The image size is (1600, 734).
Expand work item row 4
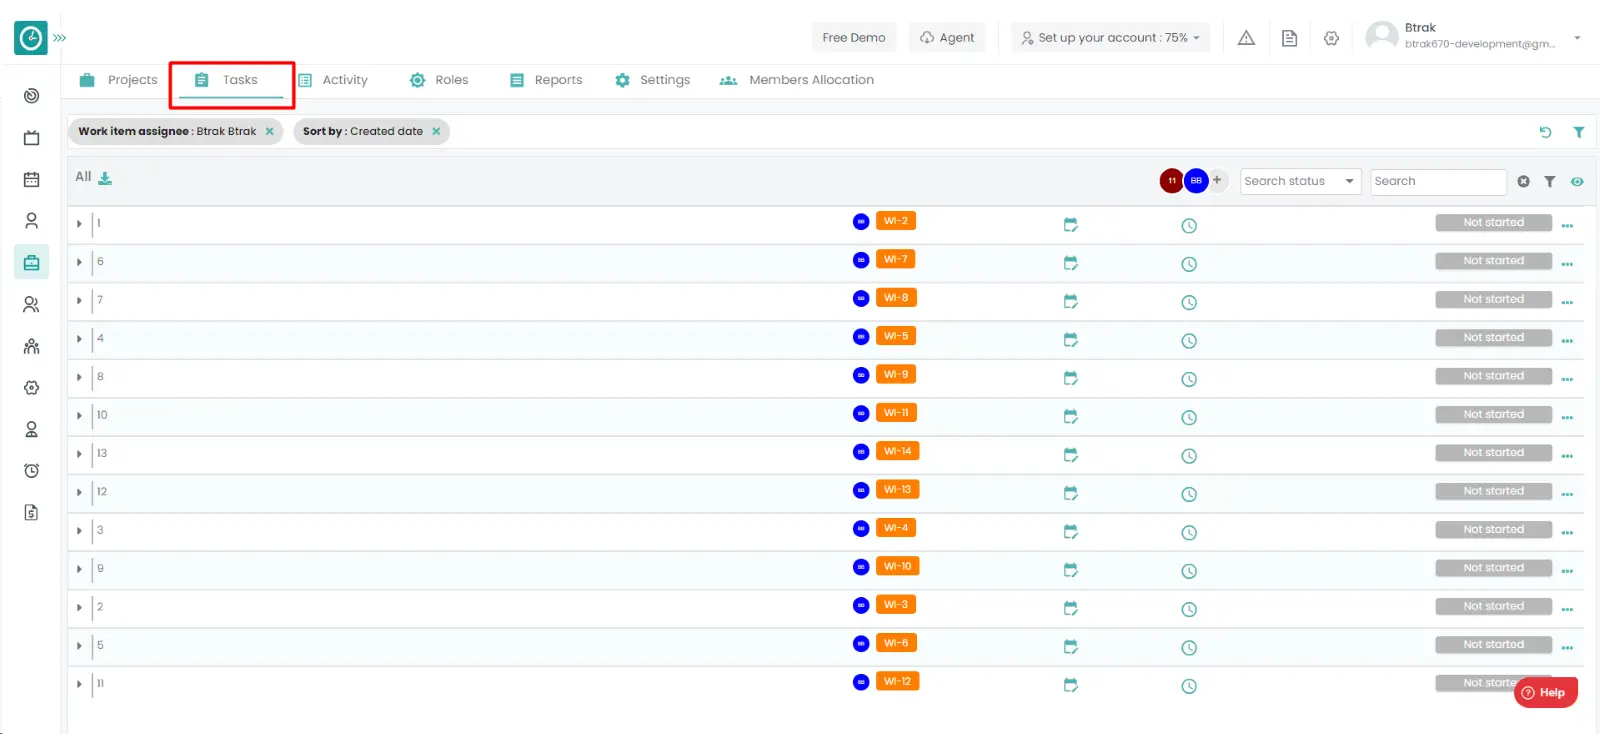coord(79,339)
